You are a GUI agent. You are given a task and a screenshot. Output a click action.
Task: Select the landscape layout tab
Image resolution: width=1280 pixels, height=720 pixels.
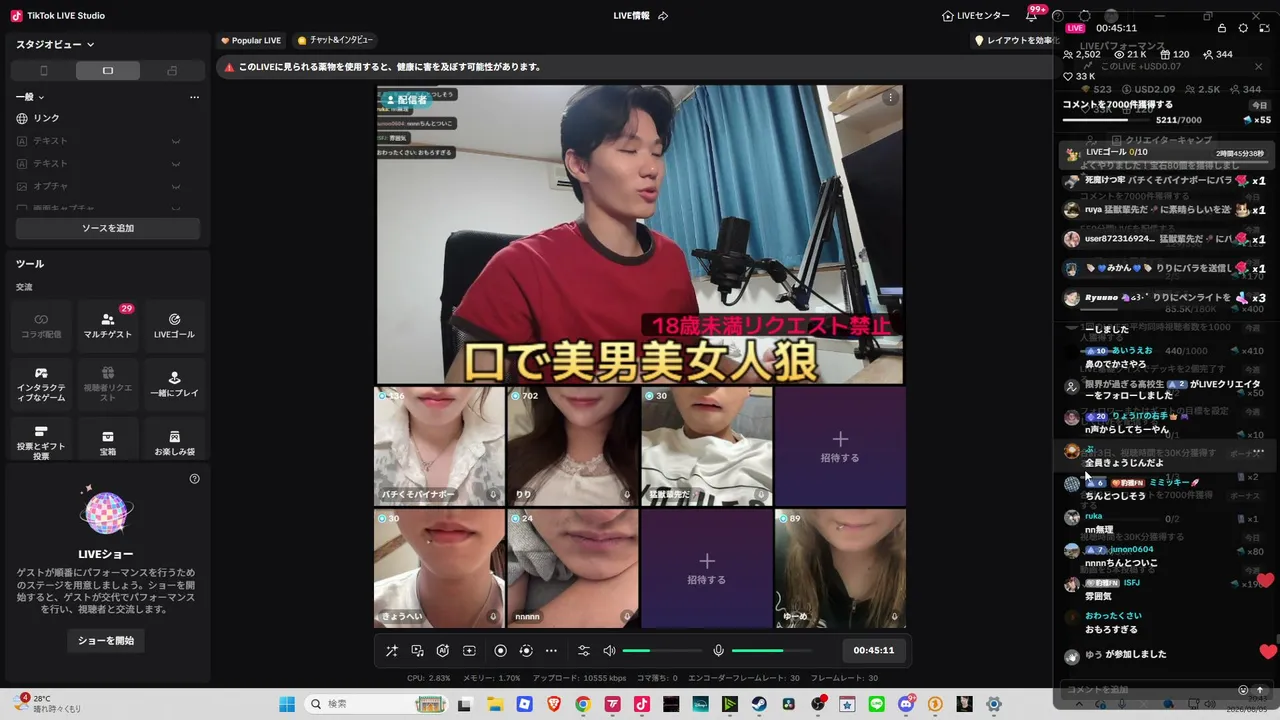(x=108, y=71)
